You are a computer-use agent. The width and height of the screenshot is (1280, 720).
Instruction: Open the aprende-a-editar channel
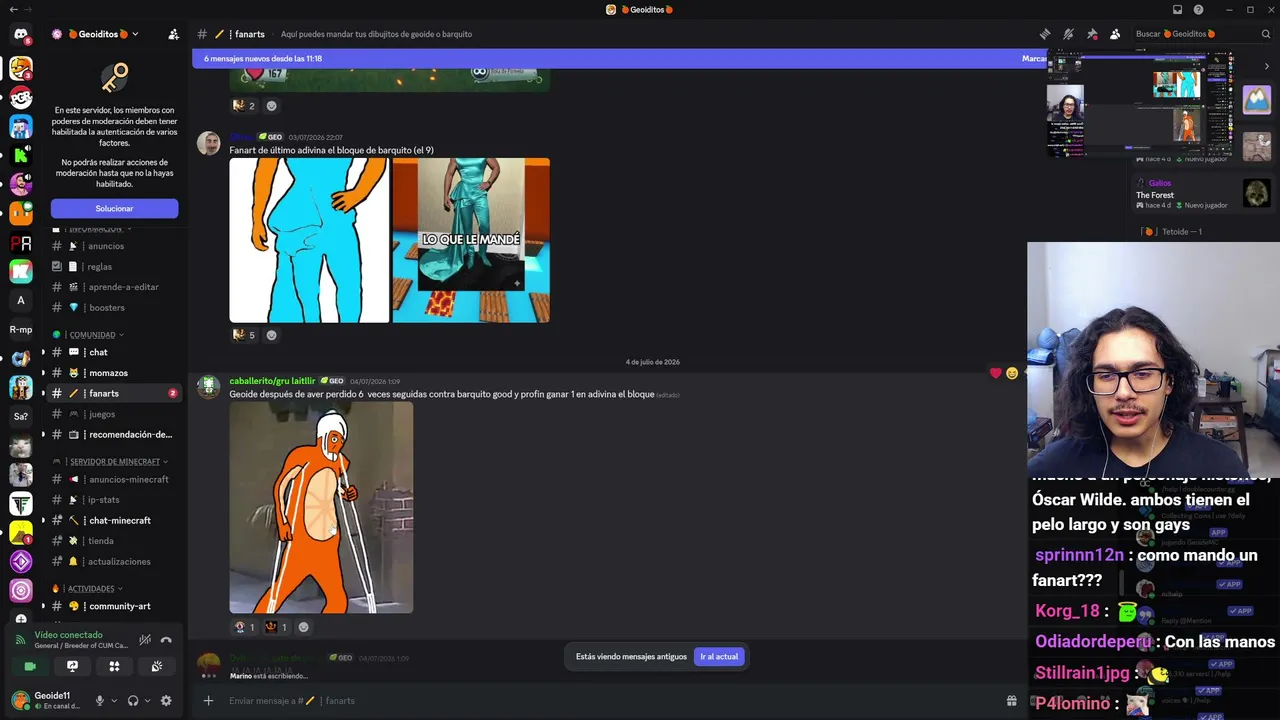[x=115, y=287]
